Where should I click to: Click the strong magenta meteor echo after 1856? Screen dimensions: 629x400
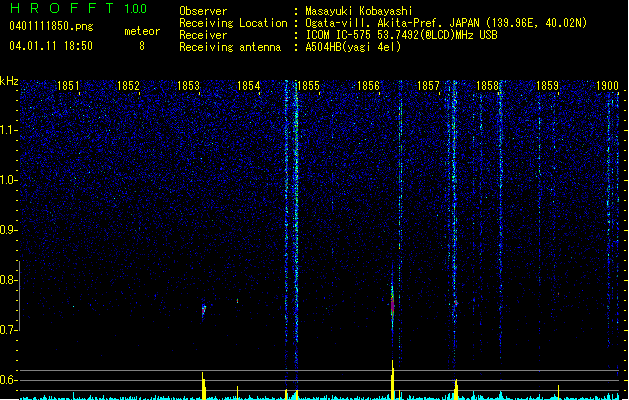392,304
